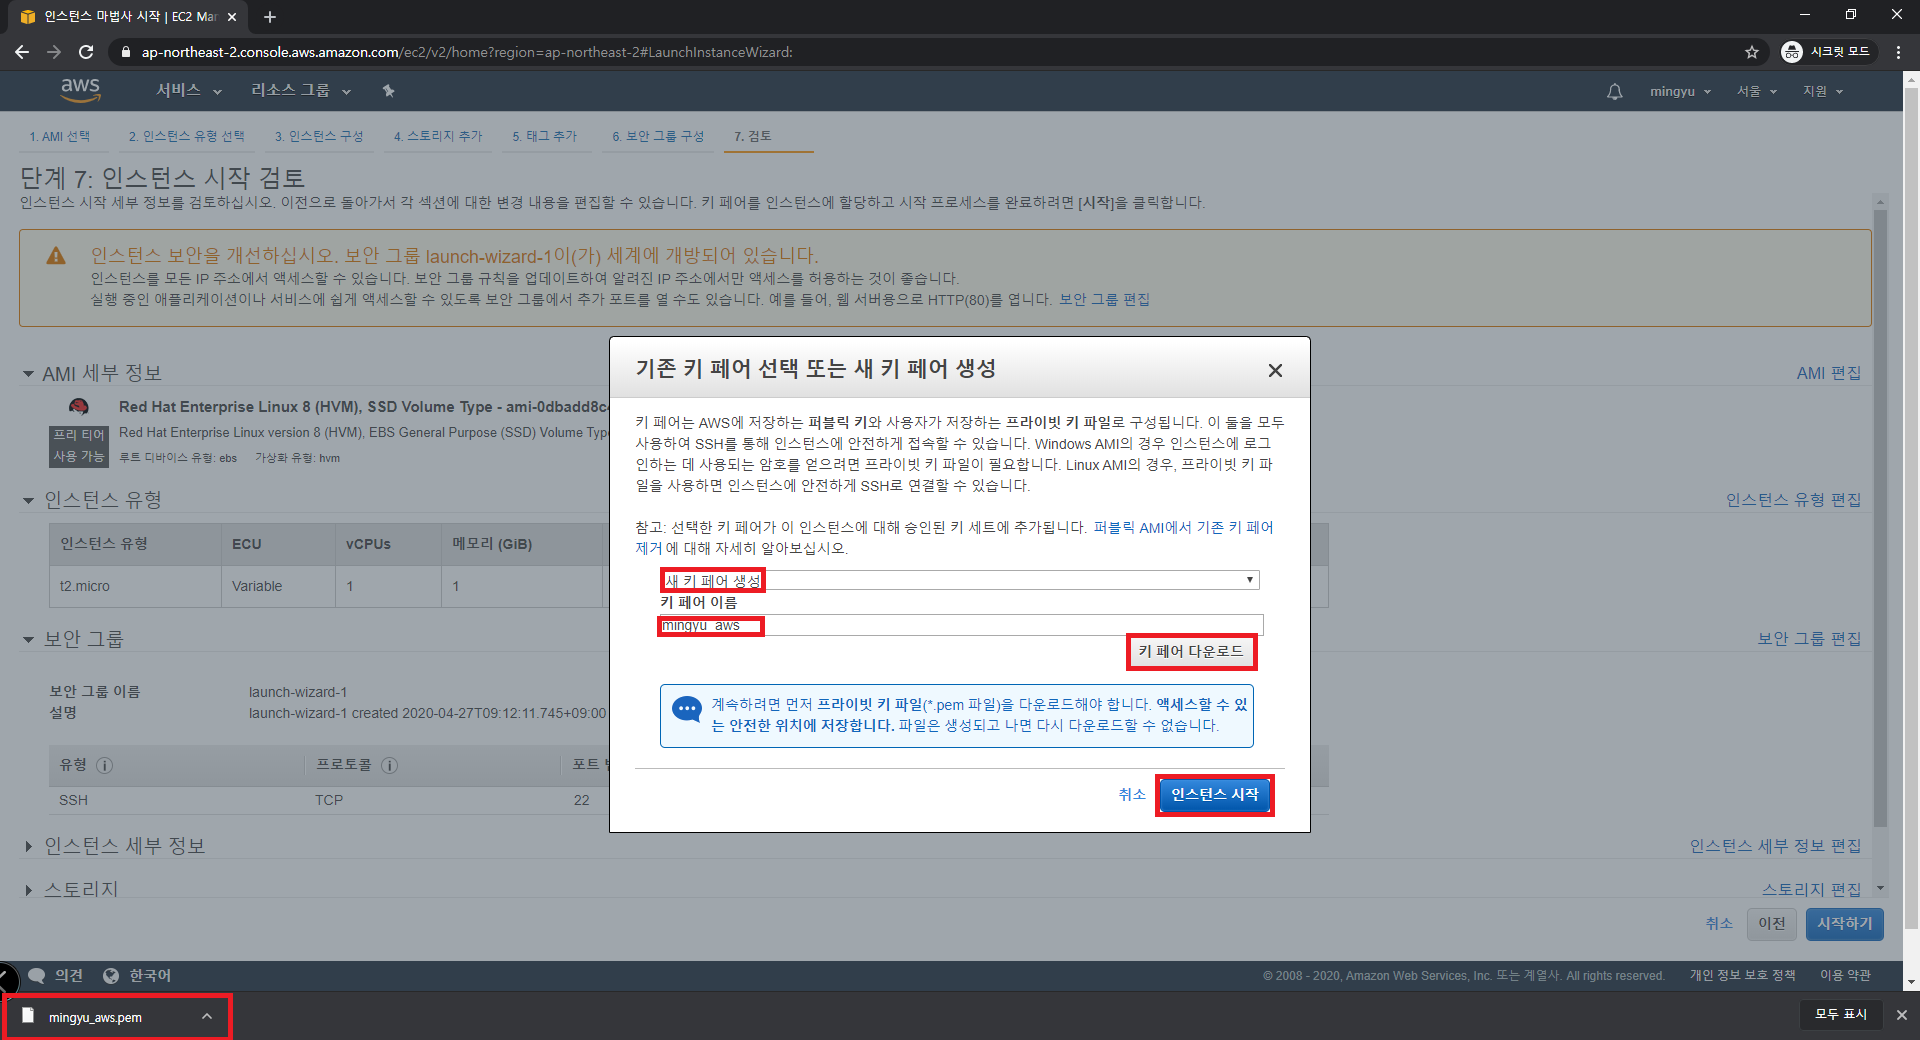
Task: Click the 시작하기 button on review page
Action: pyautogui.click(x=1845, y=923)
